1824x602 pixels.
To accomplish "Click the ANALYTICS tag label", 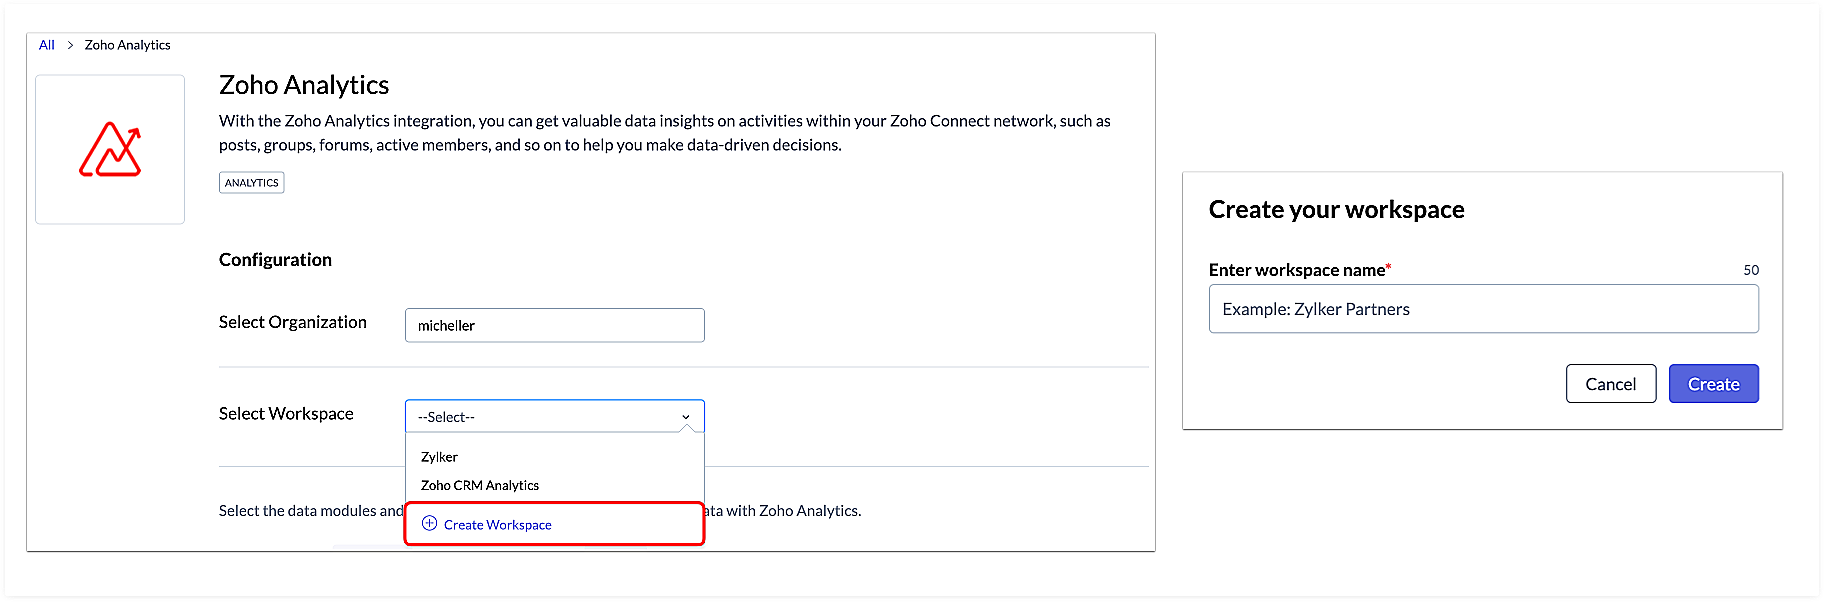I will tap(251, 183).
